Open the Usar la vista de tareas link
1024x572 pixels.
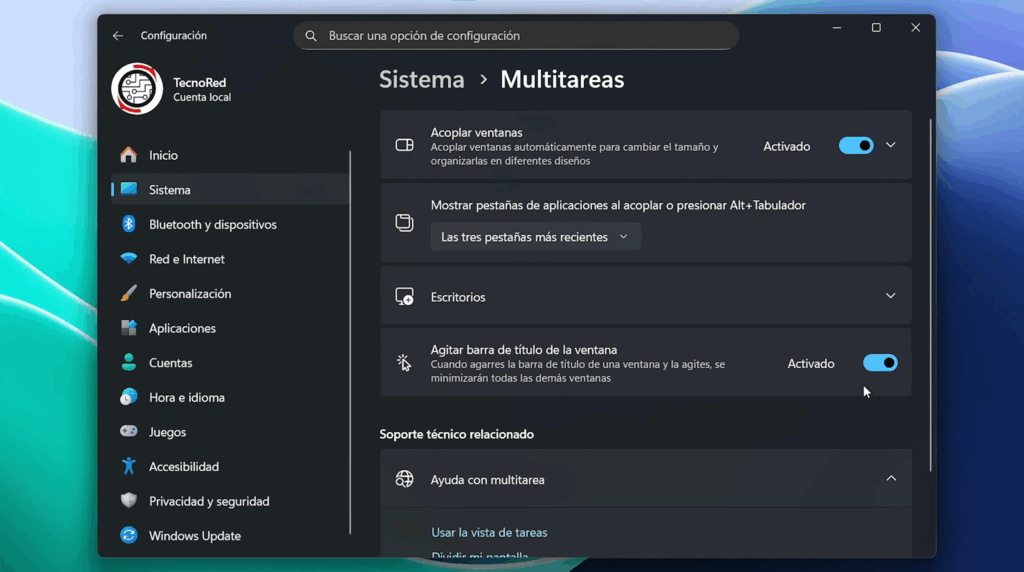pos(489,533)
